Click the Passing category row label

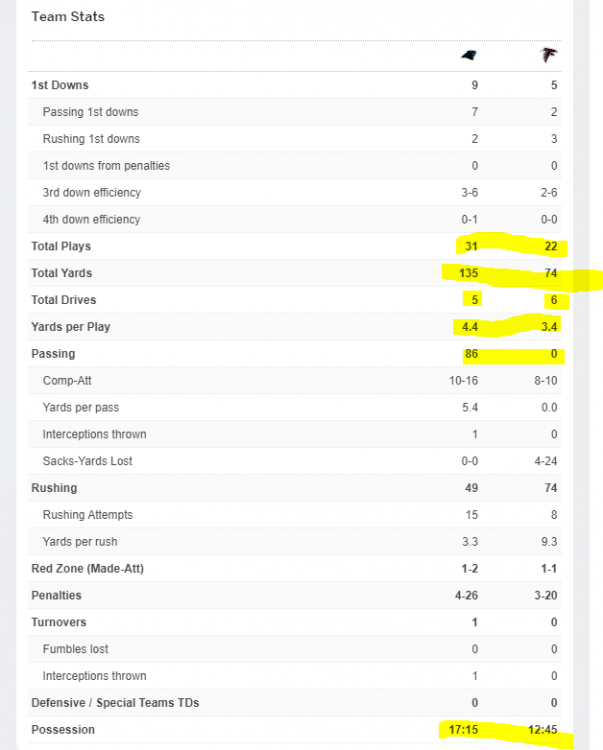[53, 354]
